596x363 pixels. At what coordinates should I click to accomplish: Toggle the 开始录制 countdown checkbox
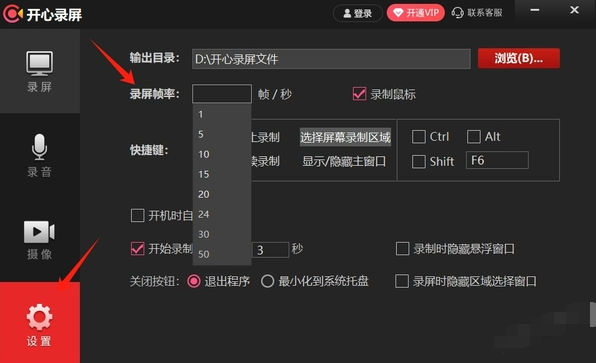click(x=137, y=249)
